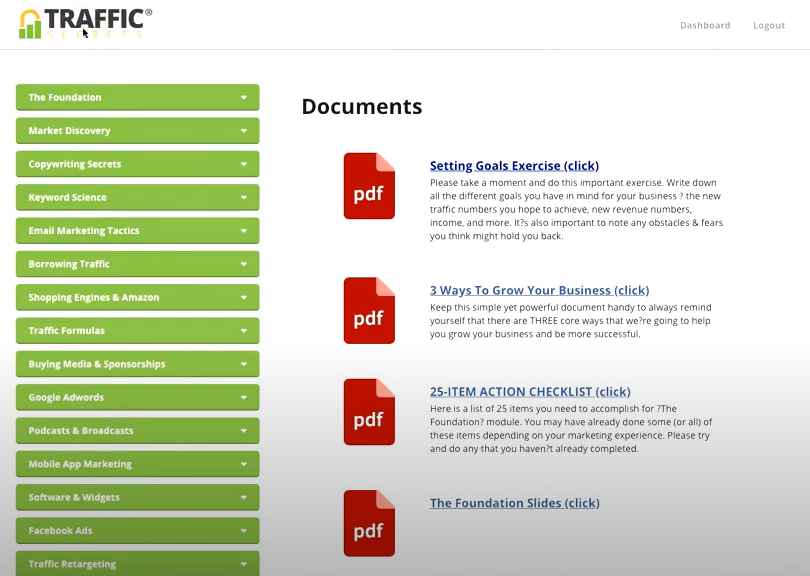Expand Borrowing Traffic arrow
Image resolution: width=810 pixels, height=576 pixels.
tap(244, 264)
